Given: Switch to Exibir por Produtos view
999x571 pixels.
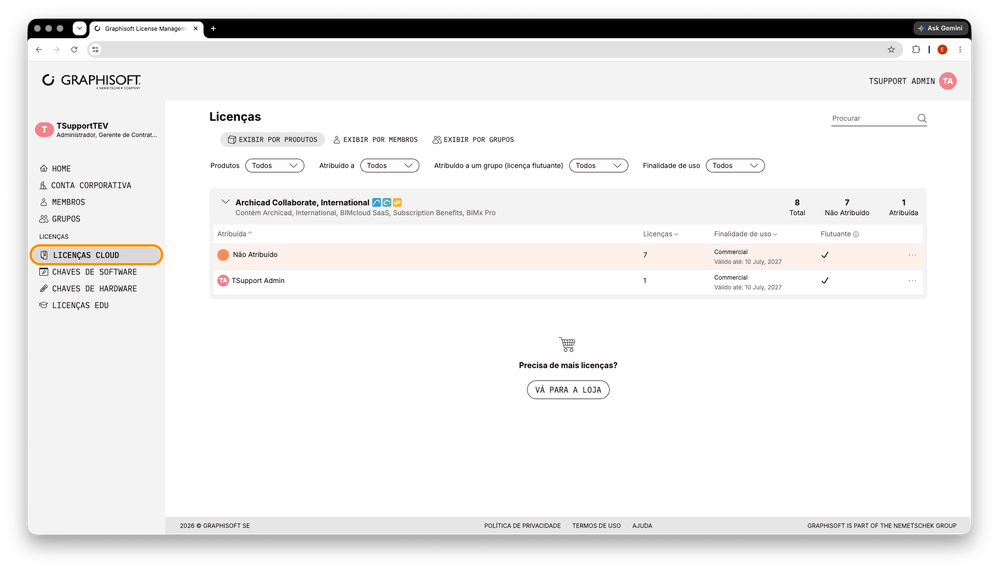Looking at the screenshot, I should 273,140.
